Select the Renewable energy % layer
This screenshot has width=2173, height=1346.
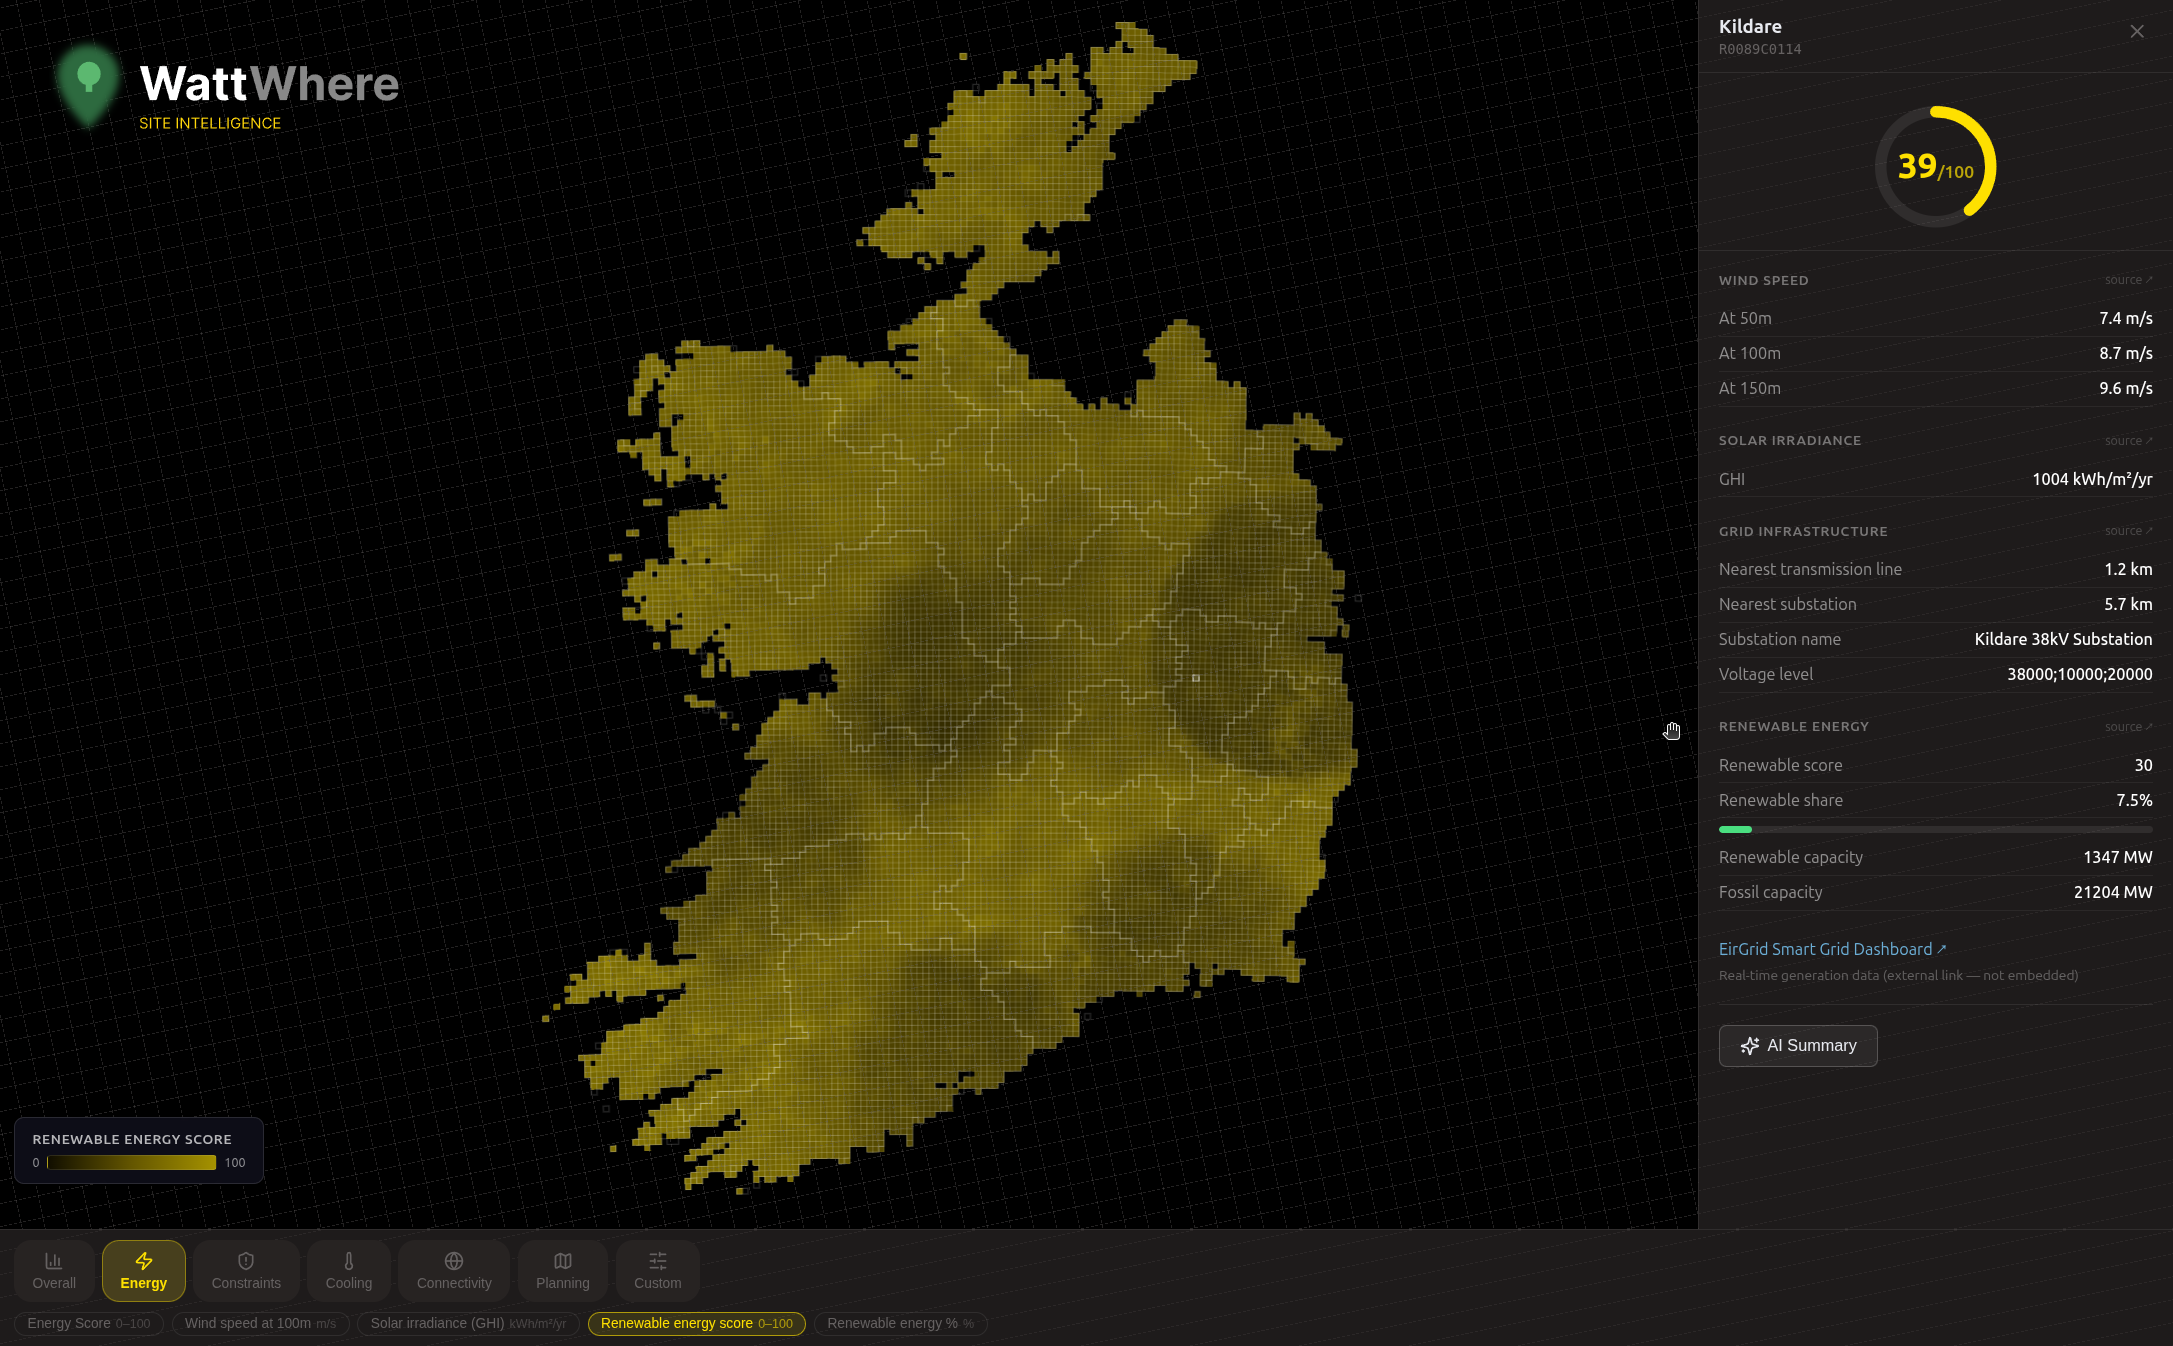[900, 1323]
